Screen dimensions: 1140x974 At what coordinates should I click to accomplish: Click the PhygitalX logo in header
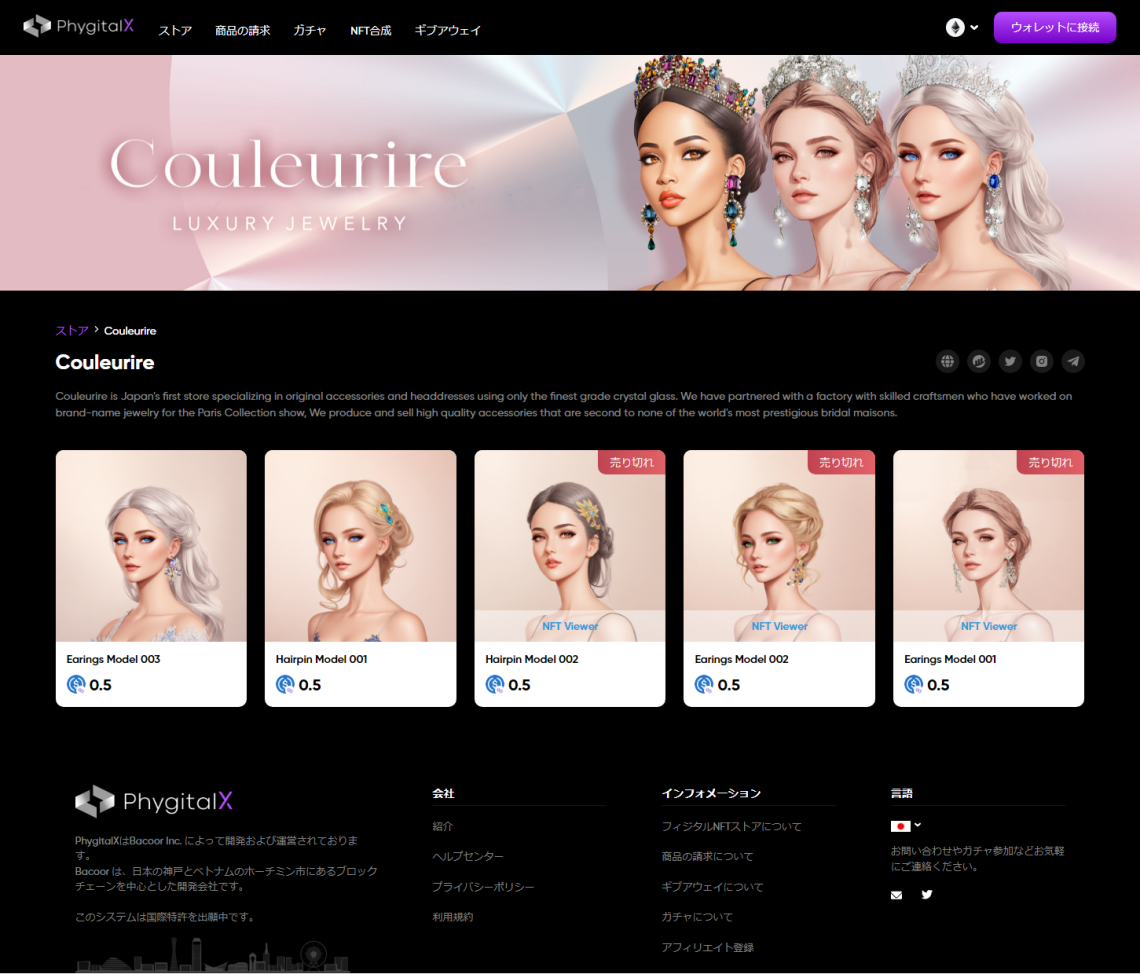(79, 27)
